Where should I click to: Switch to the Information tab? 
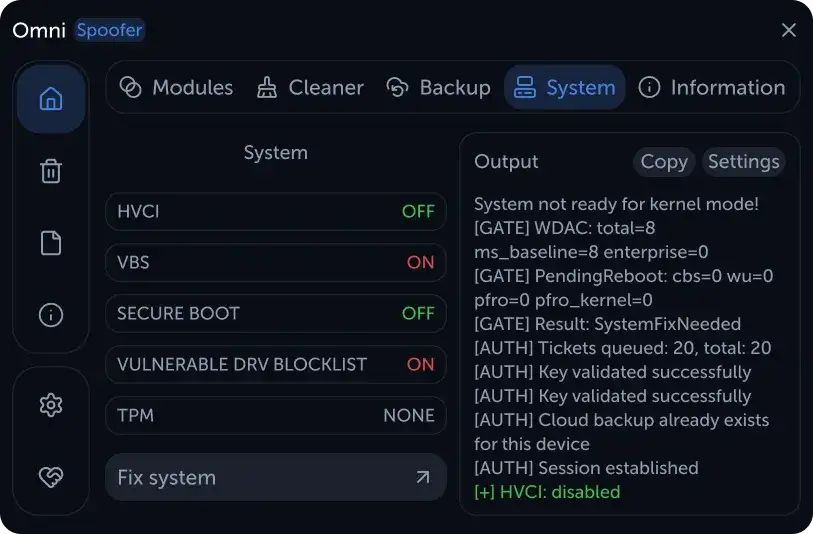click(711, 87)
